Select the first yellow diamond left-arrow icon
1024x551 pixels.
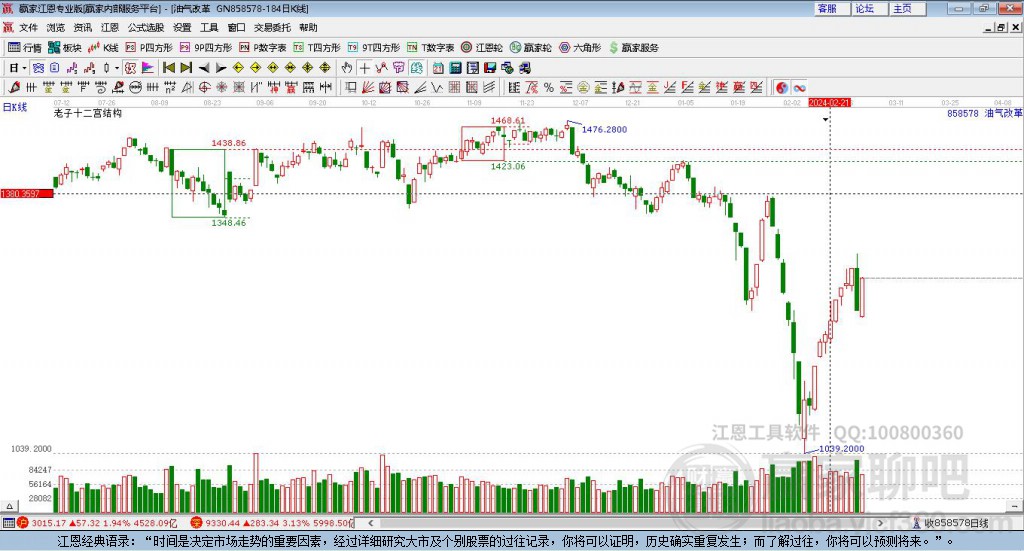click(238, 68)
